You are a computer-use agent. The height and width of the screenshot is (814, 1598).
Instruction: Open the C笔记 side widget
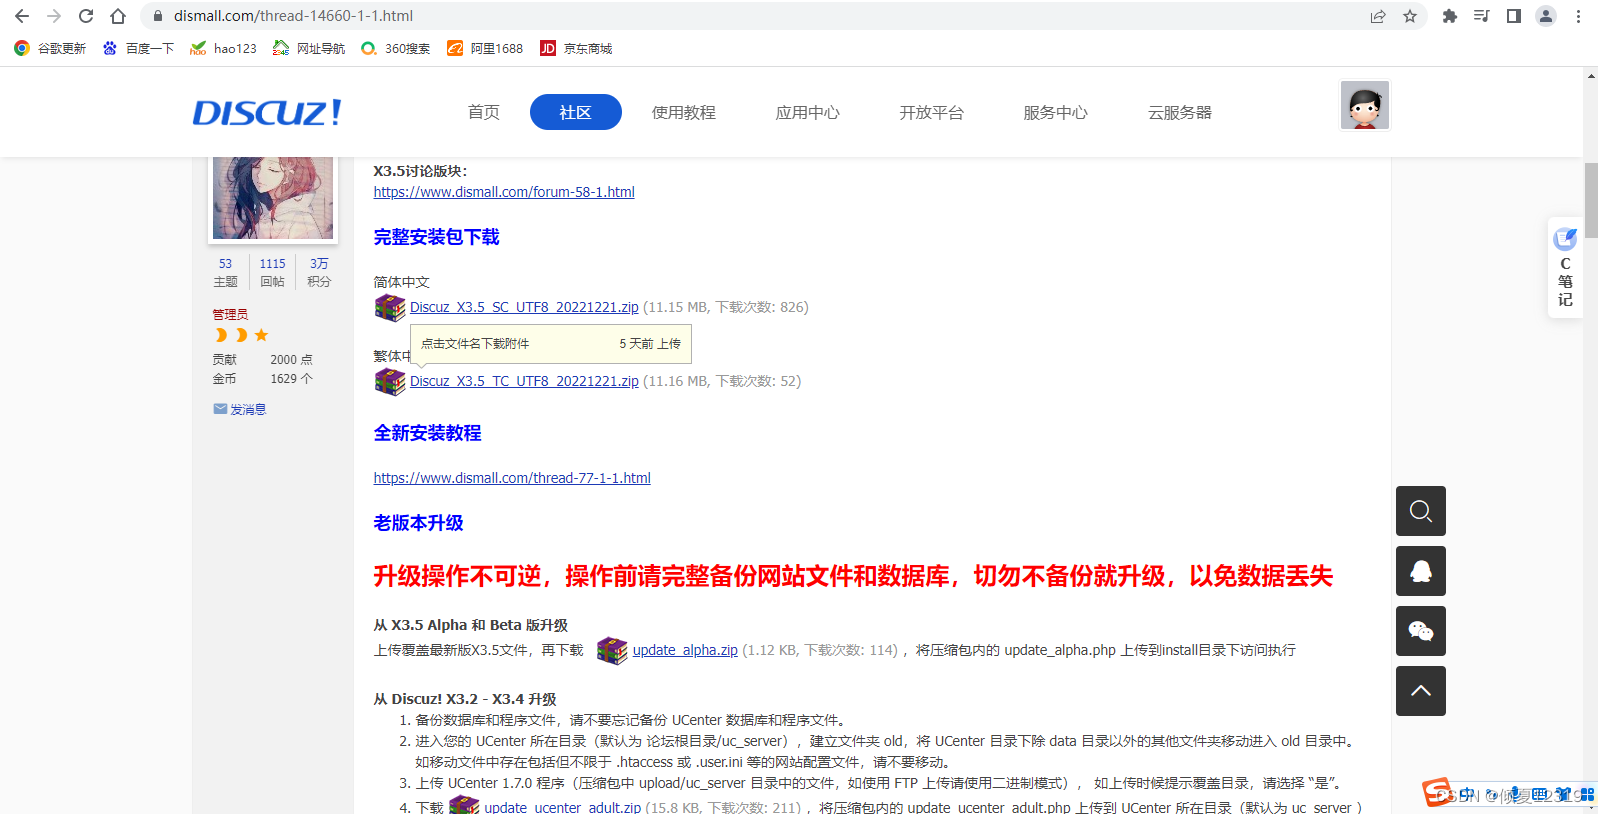tap(1565, 268)
